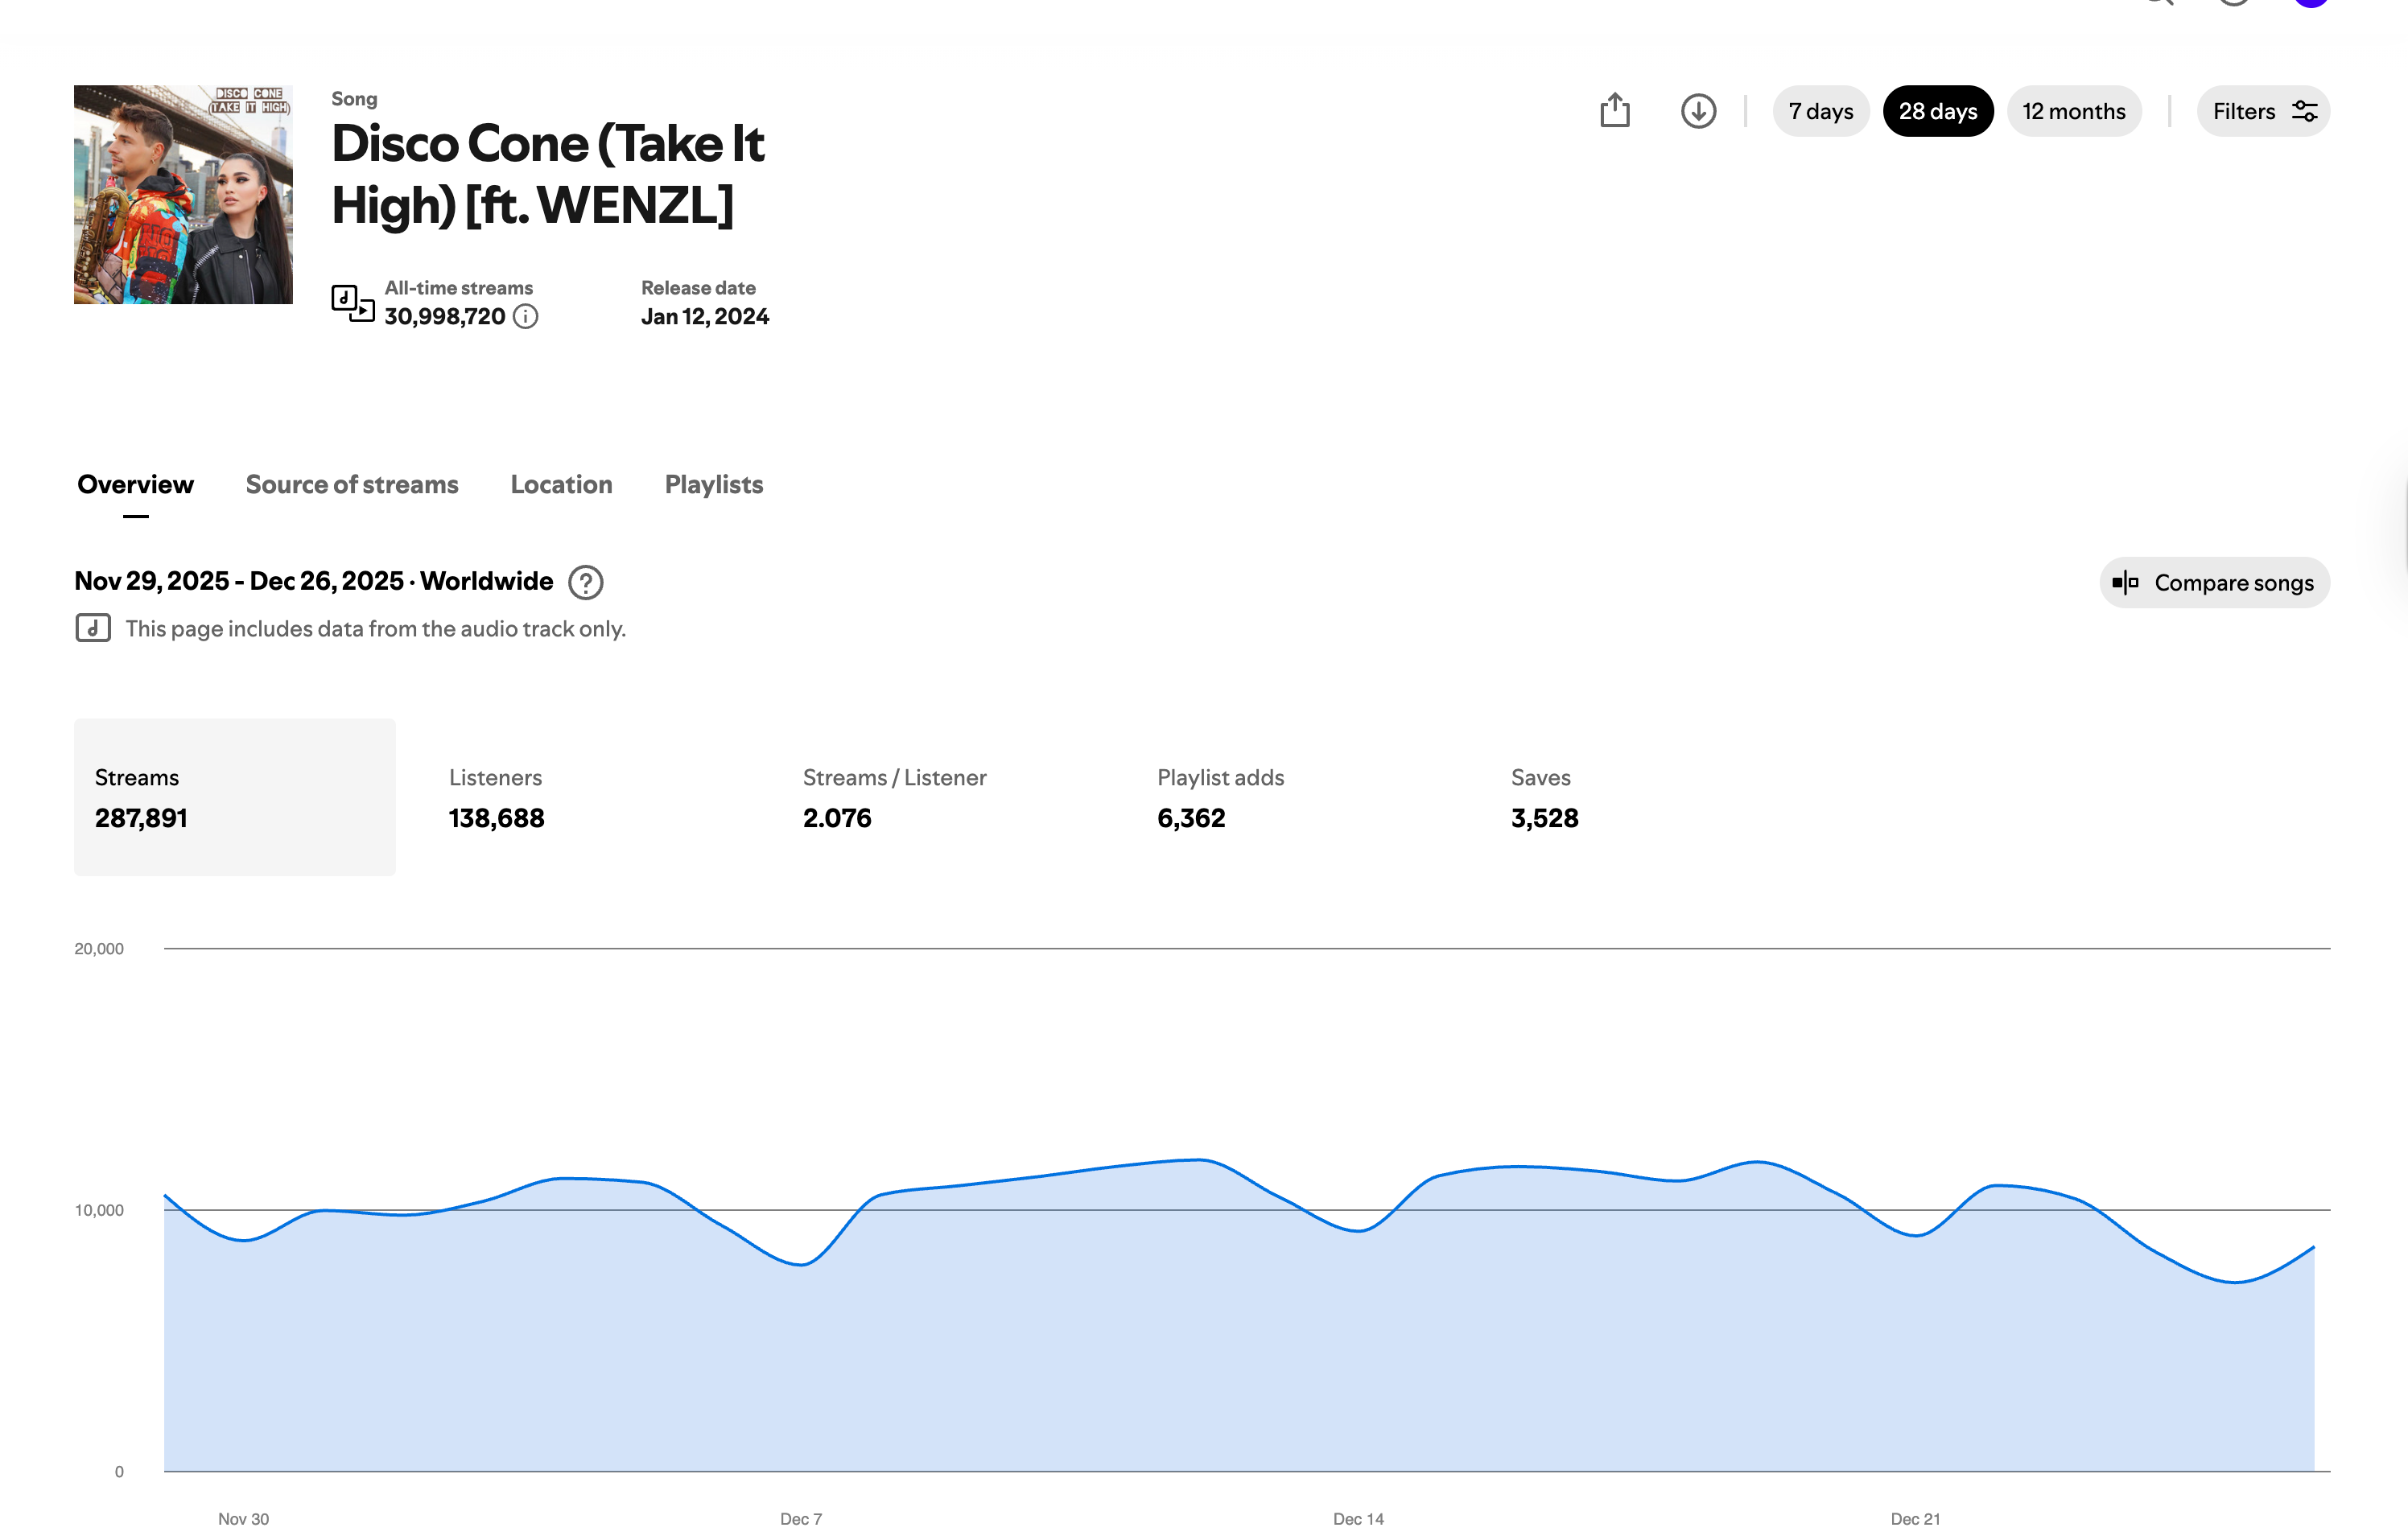Switch to the Source of streams tab
Viewport: 2408px width, 1540px height.
click(352, 485)
